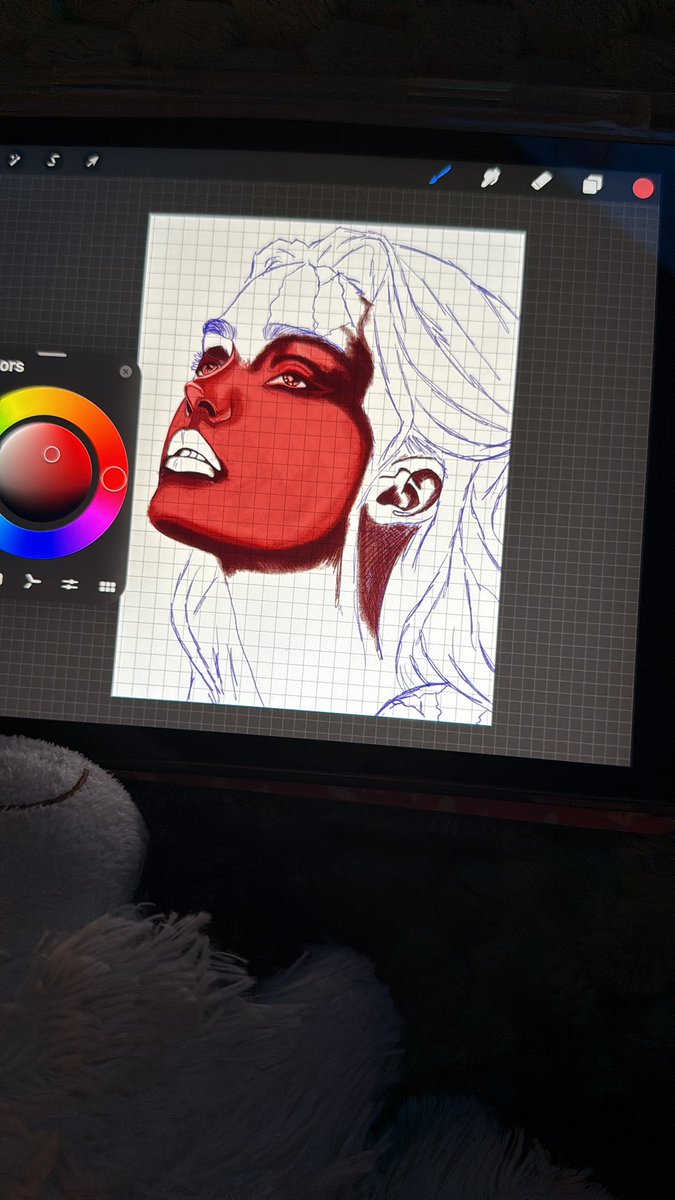Open the Adjustments magic wand tool
The width and height of the screenshot is (675, 1200).
[x=15, y=158]
